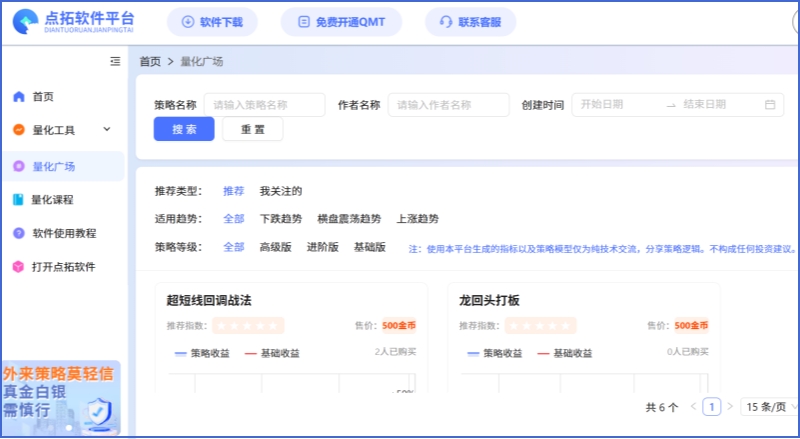Image resolution: width=800 pixels, height=439 pixels.
Task: Click the 重置 button
Action: point(253,129)
